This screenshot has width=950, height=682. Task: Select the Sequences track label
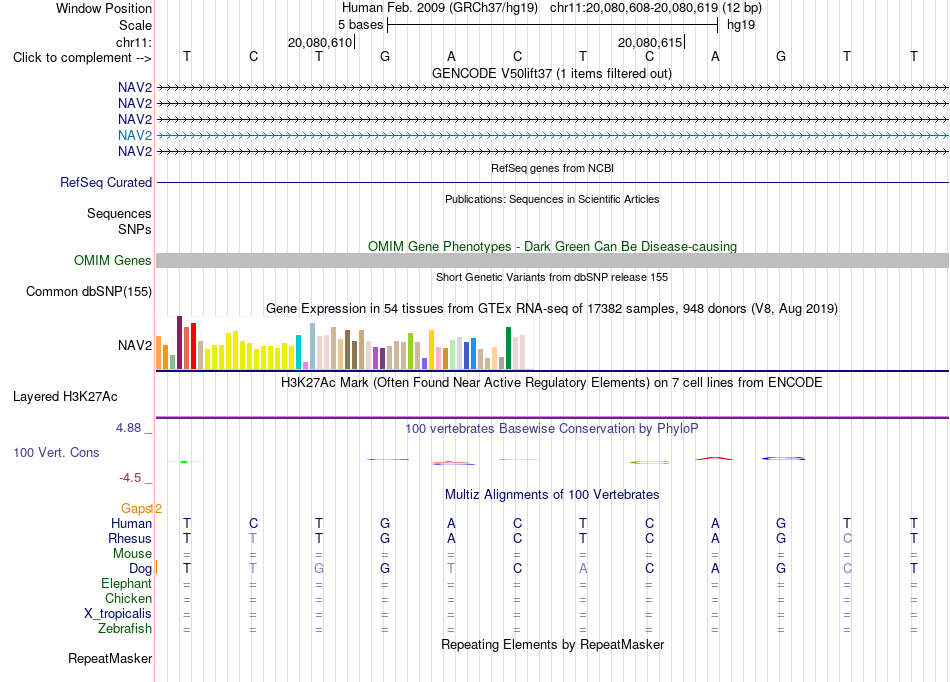point(119,213)
